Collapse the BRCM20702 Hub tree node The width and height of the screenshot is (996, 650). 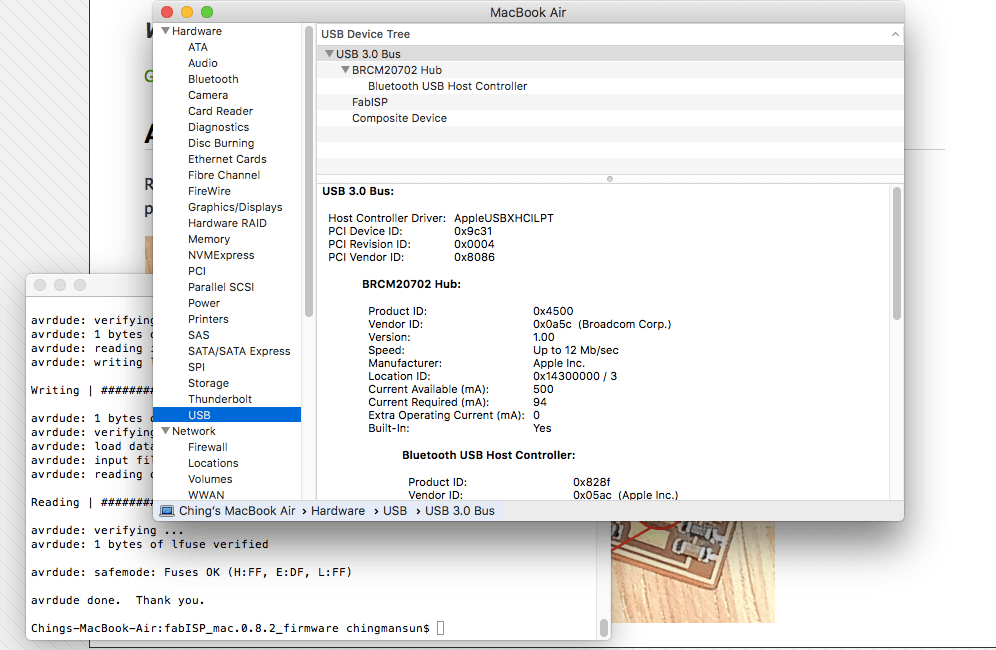[345, 70]
